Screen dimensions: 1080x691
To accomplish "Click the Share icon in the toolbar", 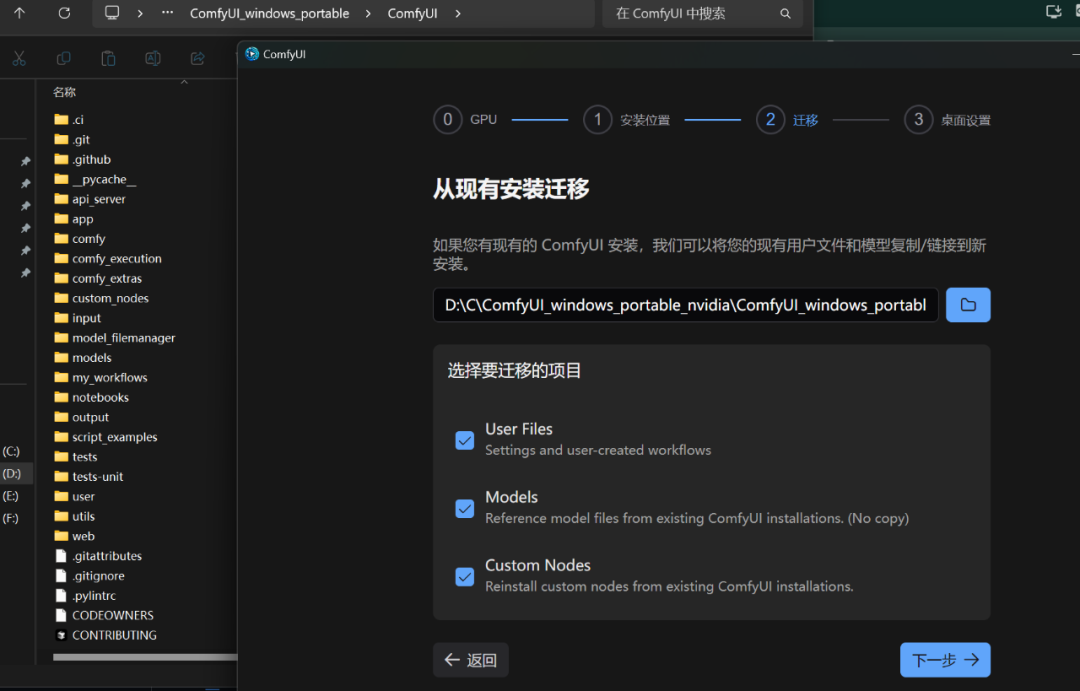I will coord(196,58).
